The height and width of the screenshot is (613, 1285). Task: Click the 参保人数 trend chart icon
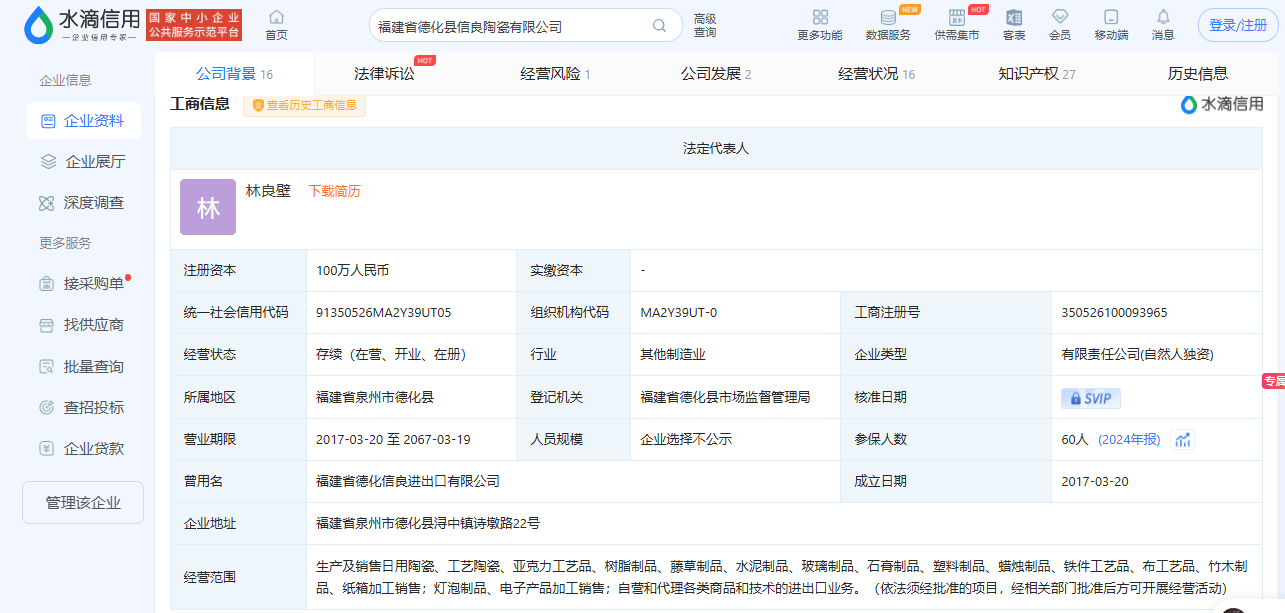(1183, 440)
